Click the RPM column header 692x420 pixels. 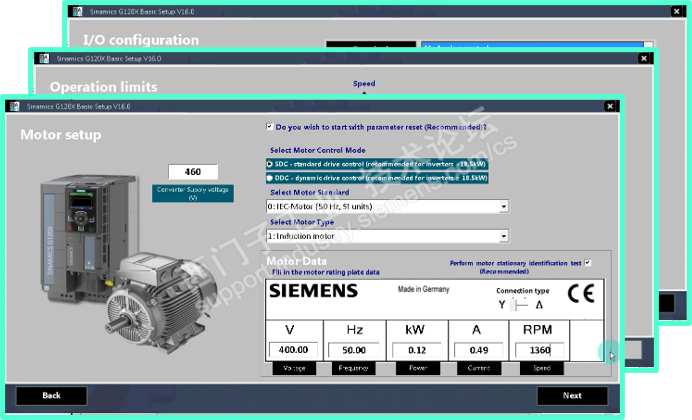[x=537, y=330]
